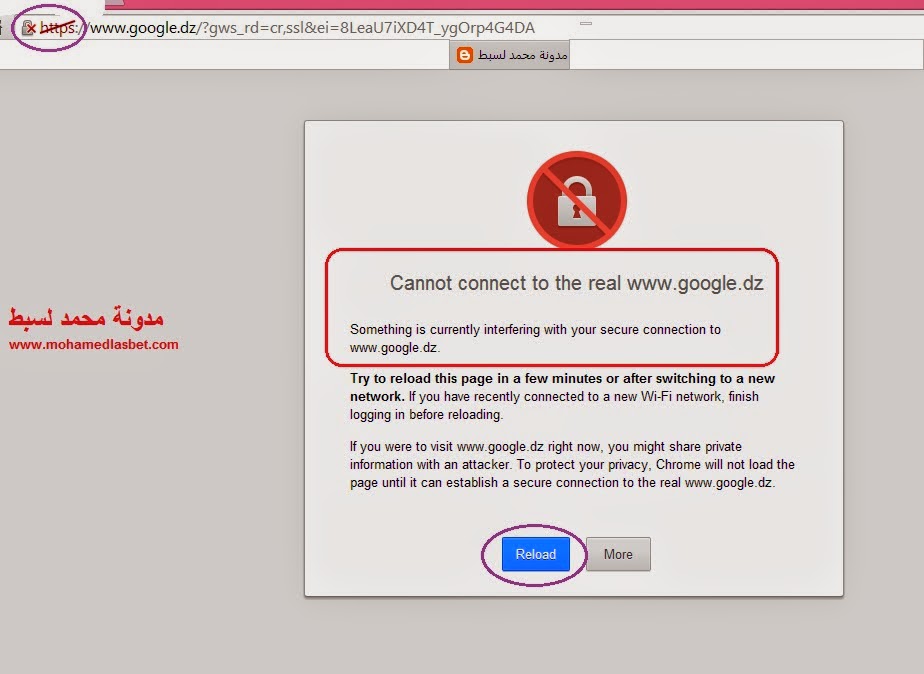Click www.google.dz at the end of the last paragraph
Screen dimensions: 924x674
point(728,483)
